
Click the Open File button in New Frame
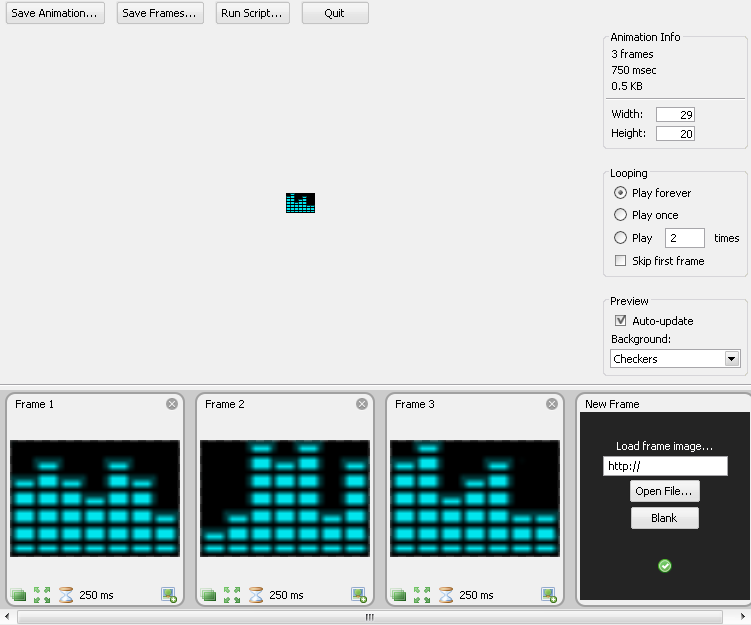(665, 491)
